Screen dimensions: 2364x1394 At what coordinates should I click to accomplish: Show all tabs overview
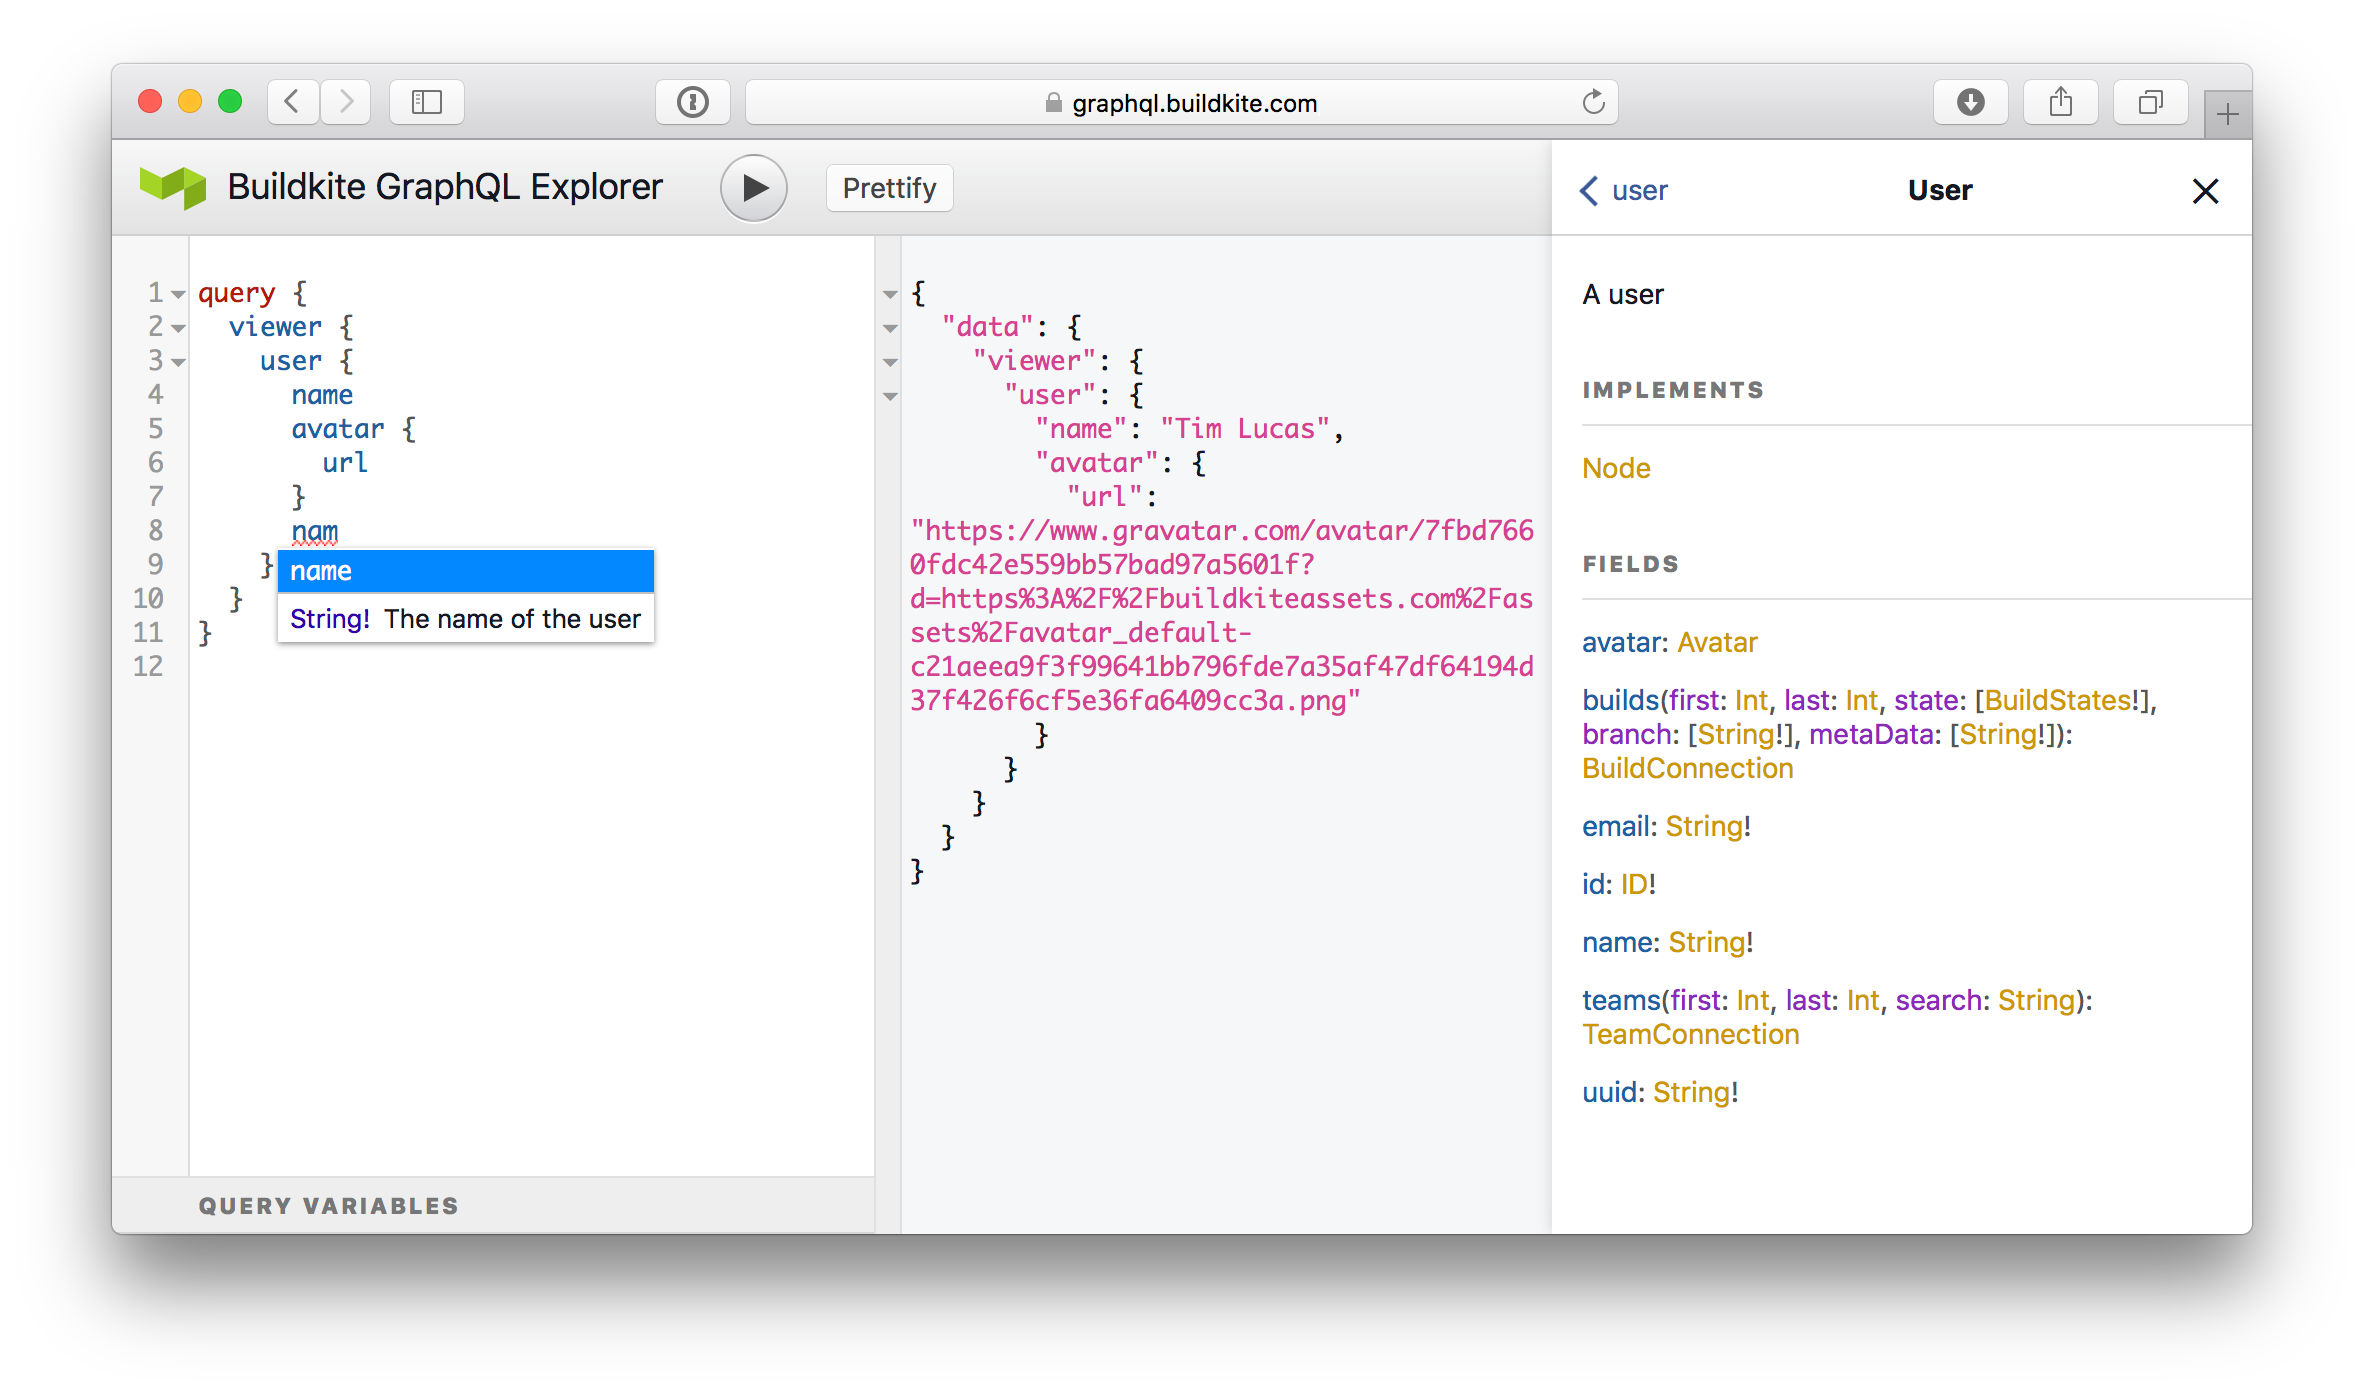pyautogui.click(x=2150, y=102)
